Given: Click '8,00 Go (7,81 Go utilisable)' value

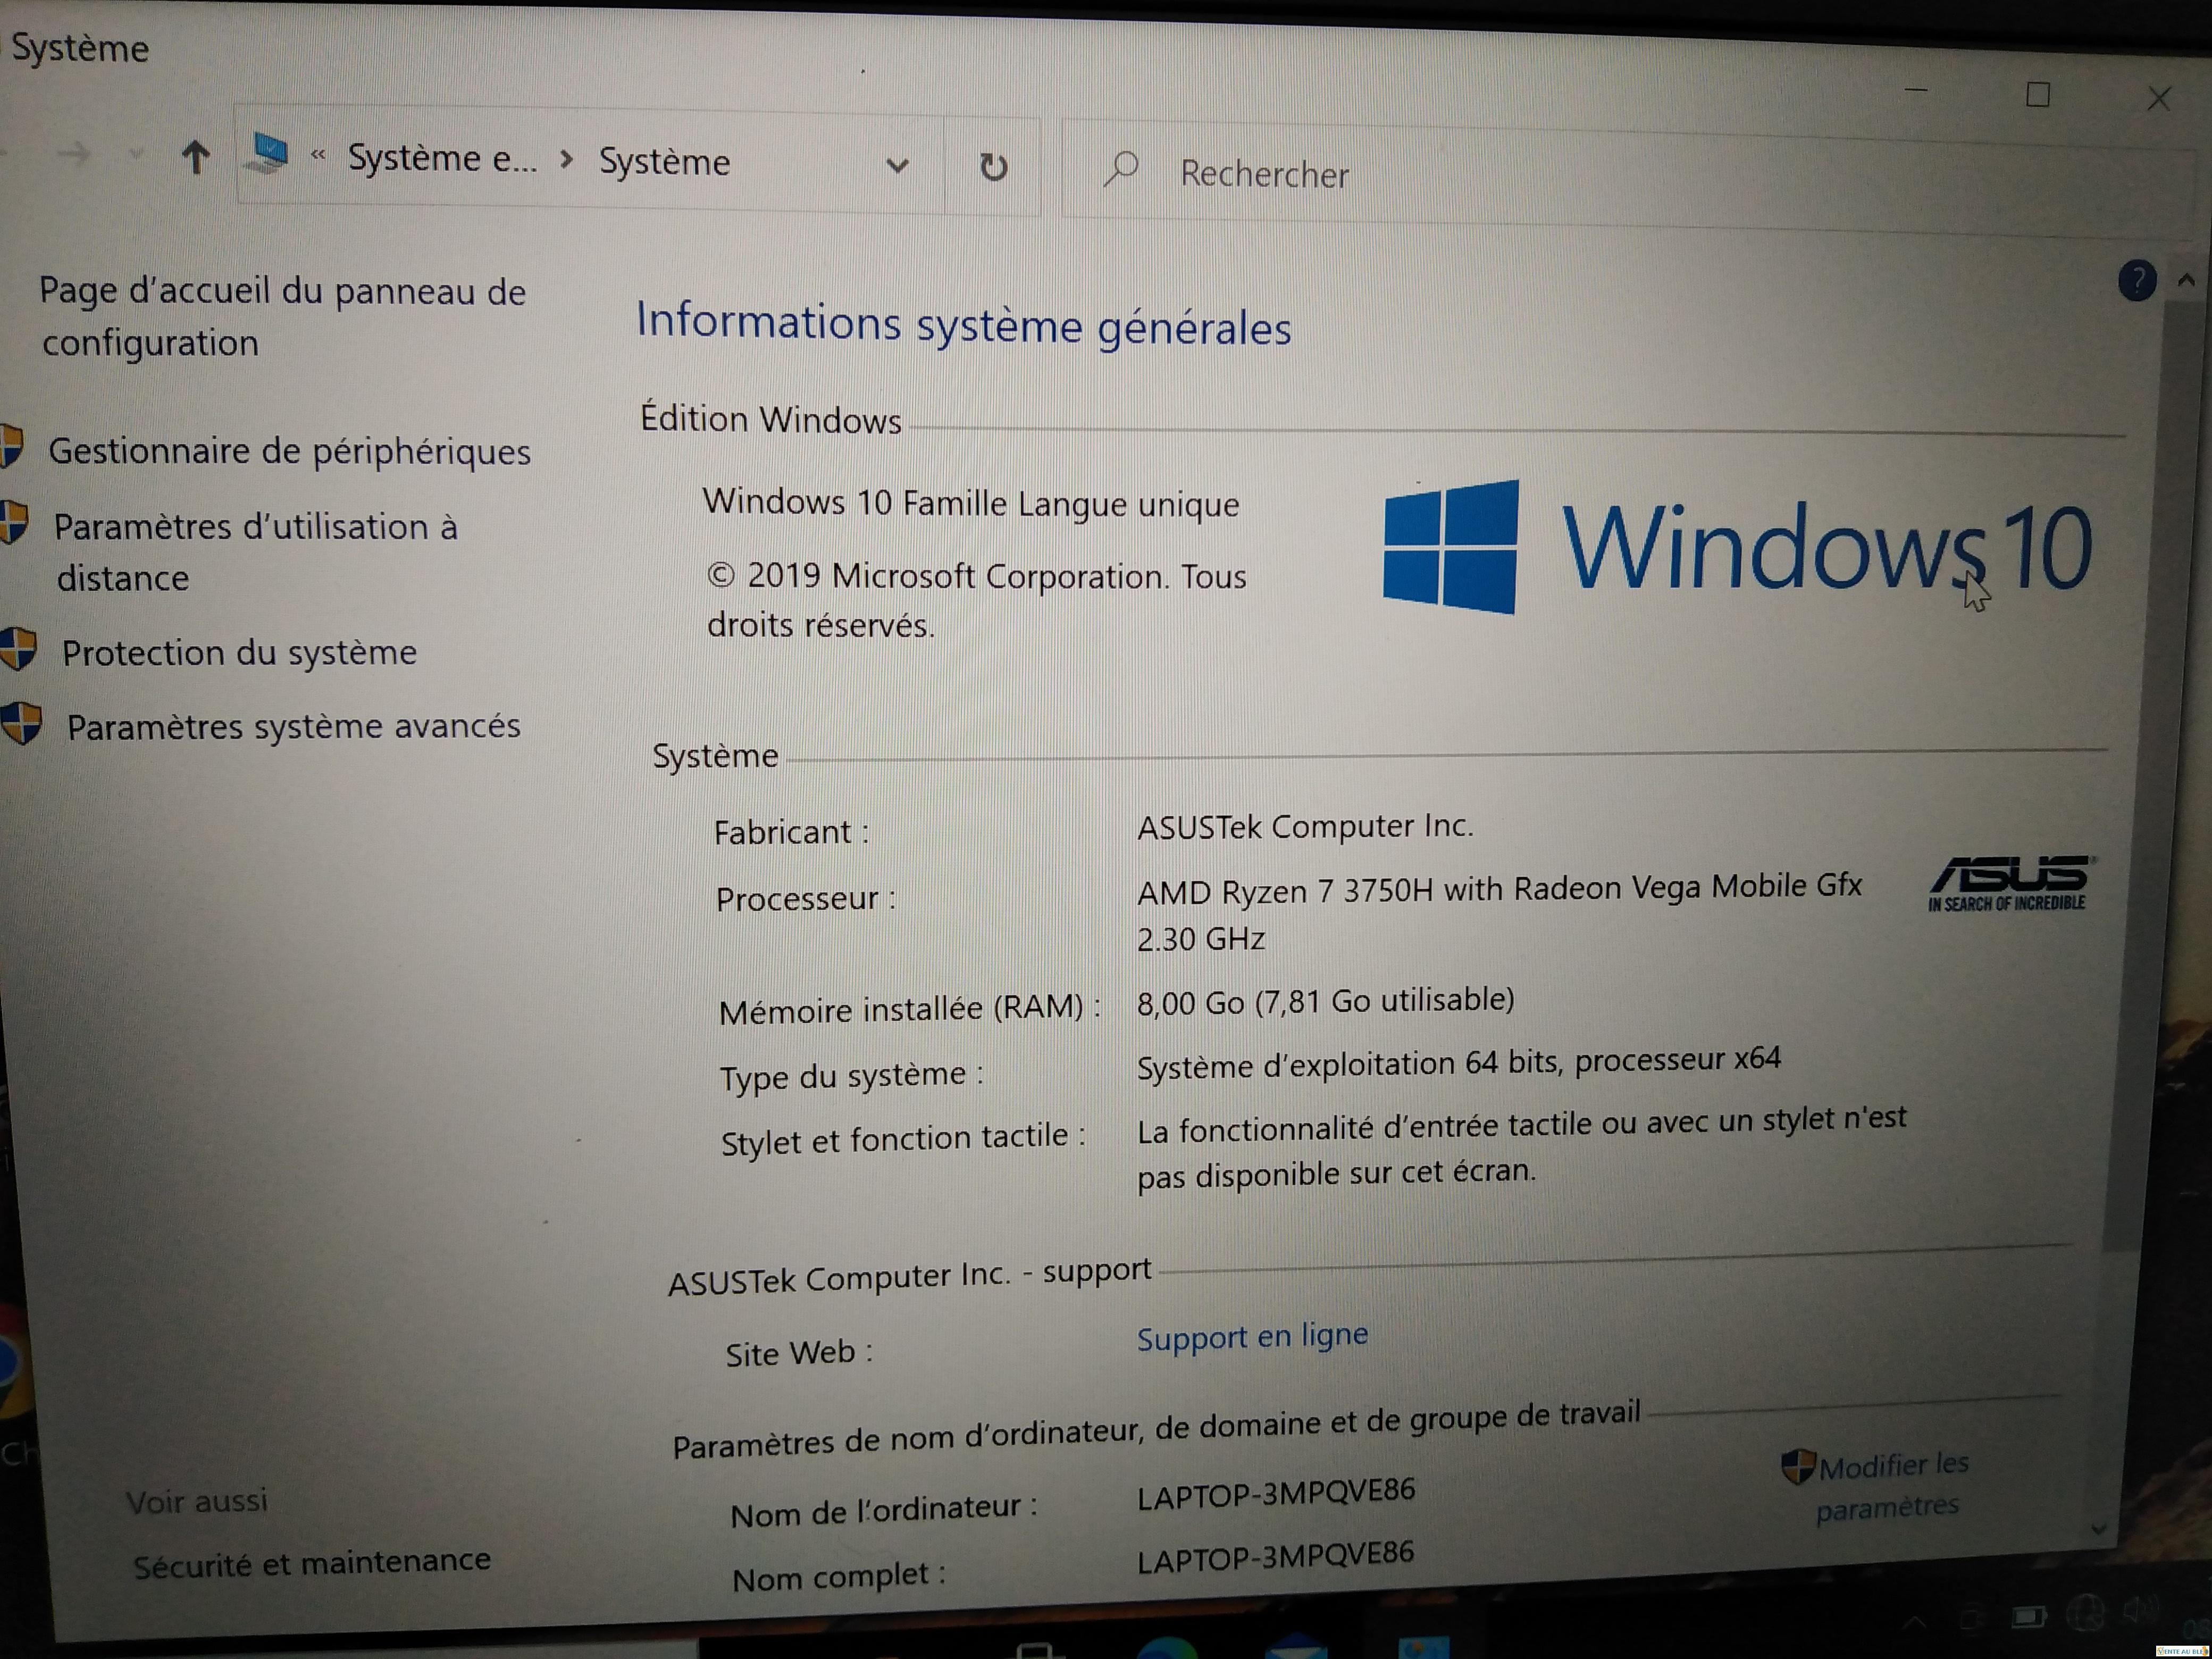Looking at the screenshot, I should [x=1325, y=1001].
